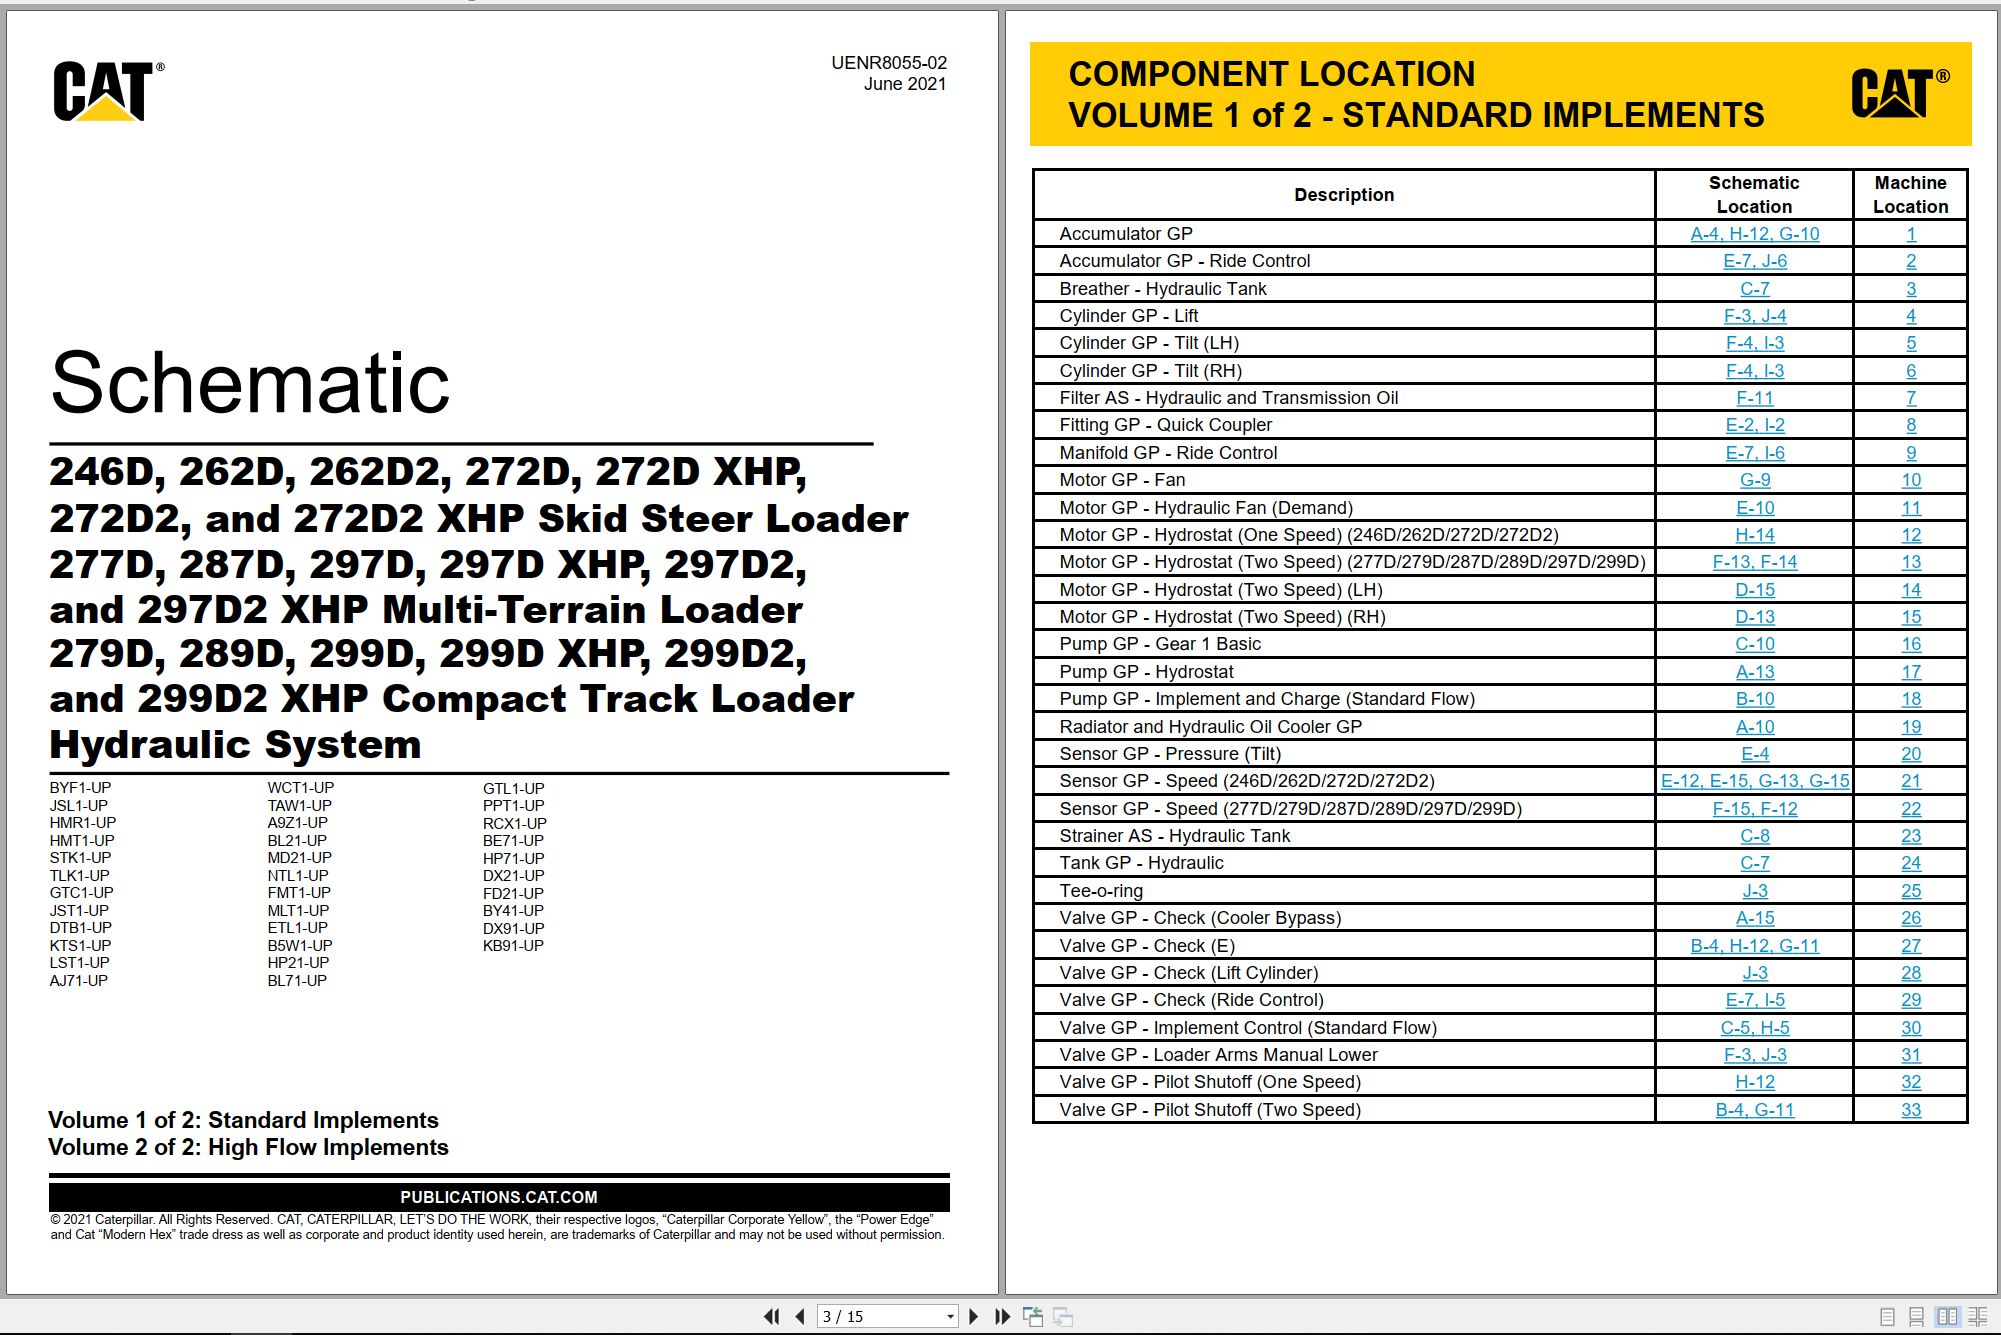This screenshot has height=1335, width=2001.
Task: Click machine location link 1
Action: 1910,234
